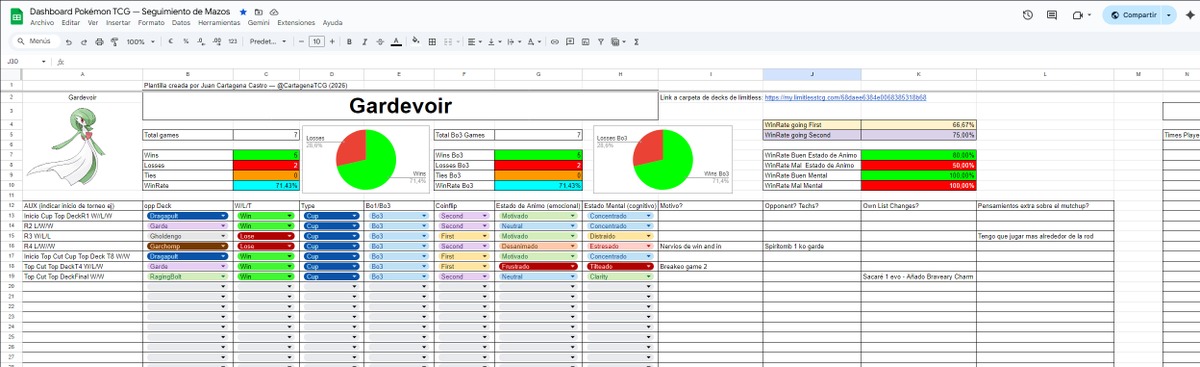This screenshot has height=367, width=1200.
Task: Activate the paint format tool
Action: point(113,42)
